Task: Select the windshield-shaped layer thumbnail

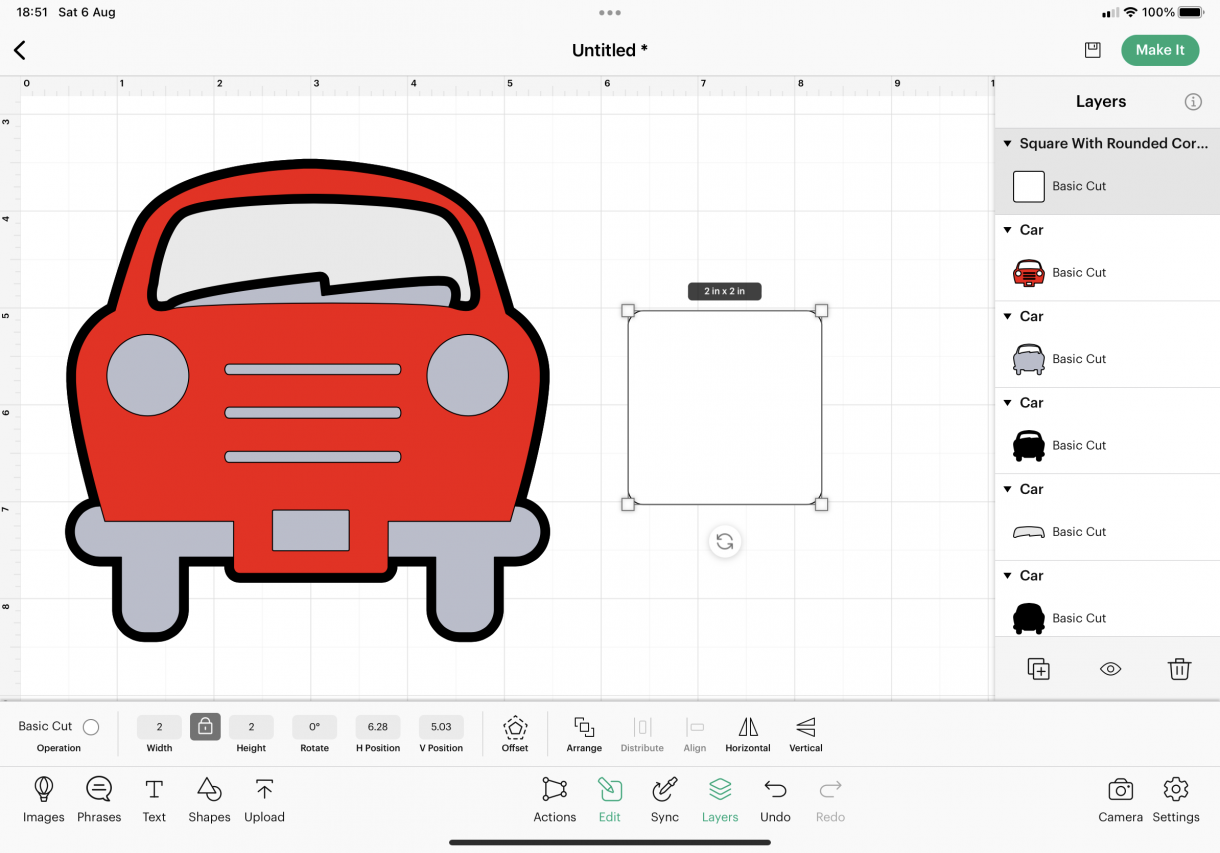Action: [1029, 532]
